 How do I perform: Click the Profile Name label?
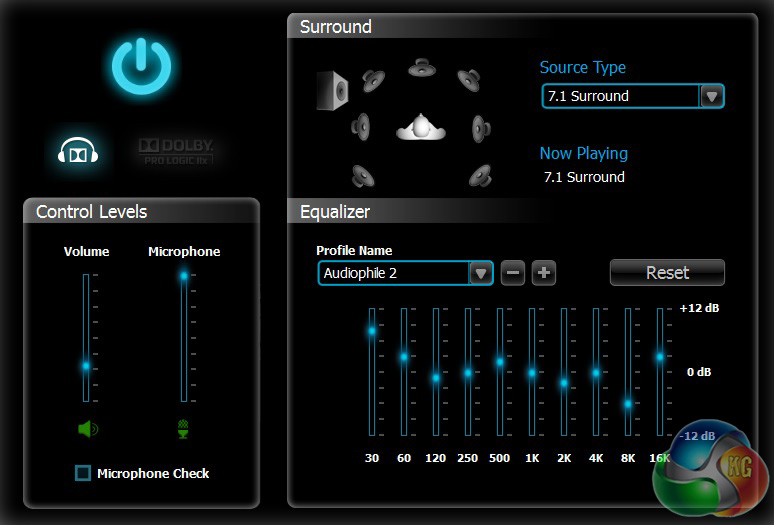pos(354,251)
